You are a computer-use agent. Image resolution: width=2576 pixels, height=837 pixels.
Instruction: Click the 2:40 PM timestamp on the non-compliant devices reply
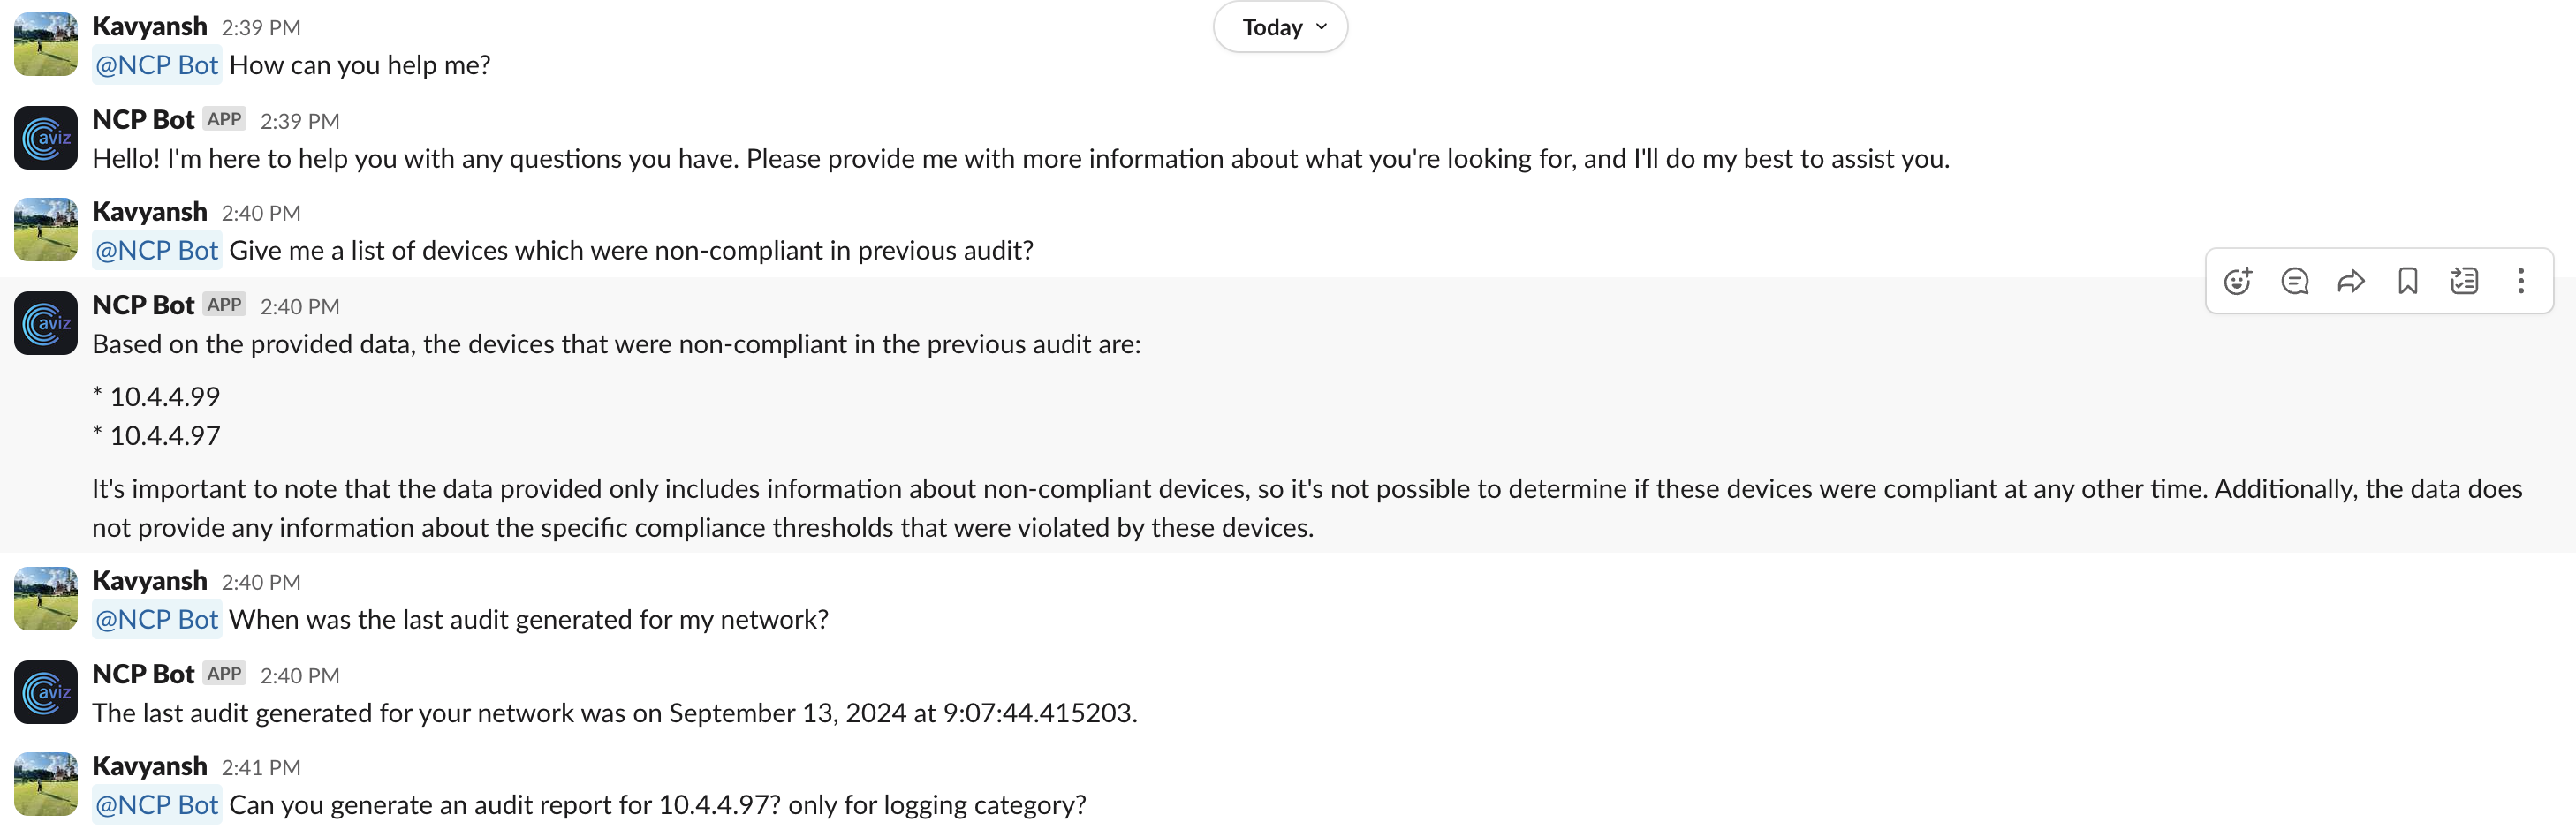[300, 307]
